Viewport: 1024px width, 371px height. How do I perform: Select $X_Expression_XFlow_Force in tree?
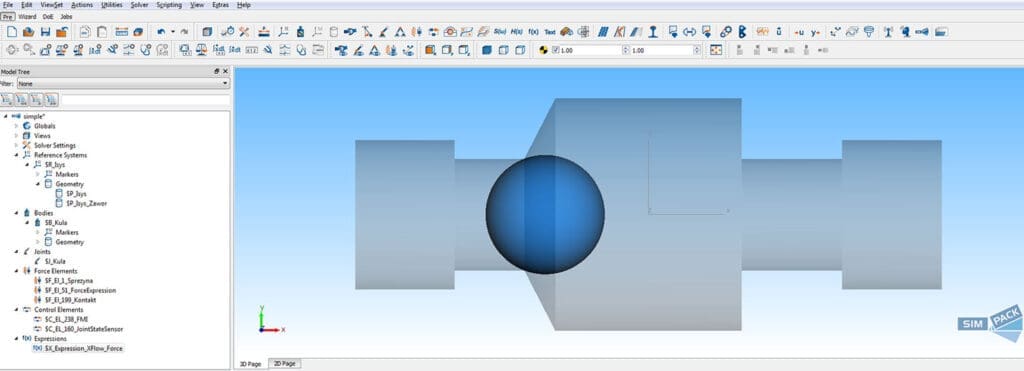coord(84,348)
